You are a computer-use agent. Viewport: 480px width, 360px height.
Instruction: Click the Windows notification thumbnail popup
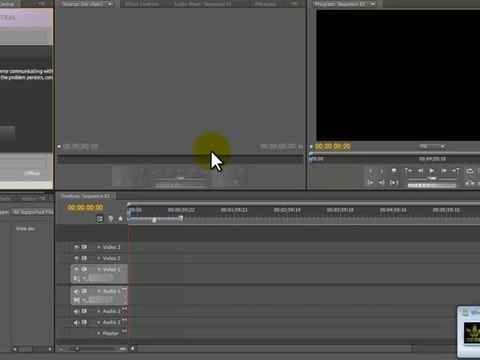[469, 332]
